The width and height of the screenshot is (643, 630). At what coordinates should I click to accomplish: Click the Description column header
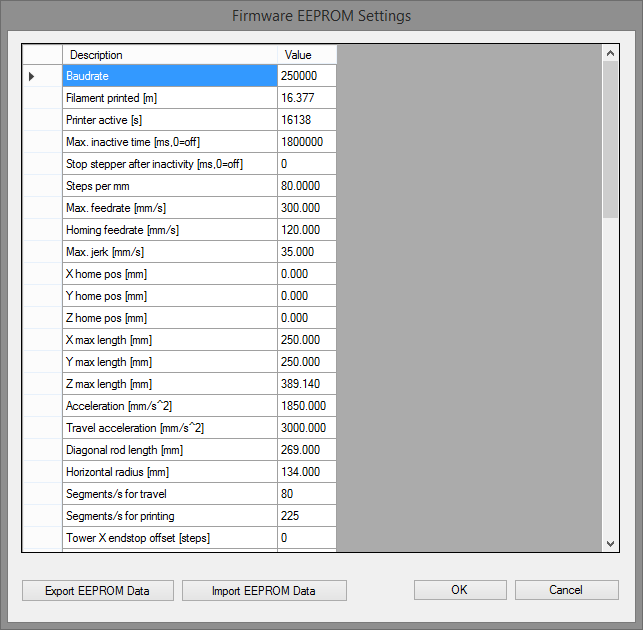point(169,55)
